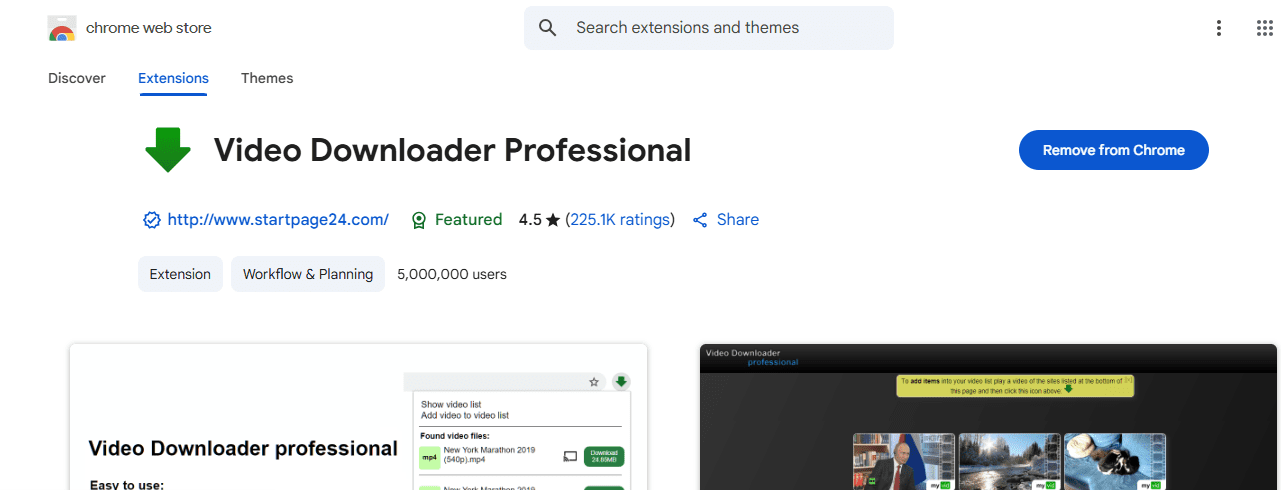
Task: Click Remove from Chrome button
Action: [x=1113, y=150]
